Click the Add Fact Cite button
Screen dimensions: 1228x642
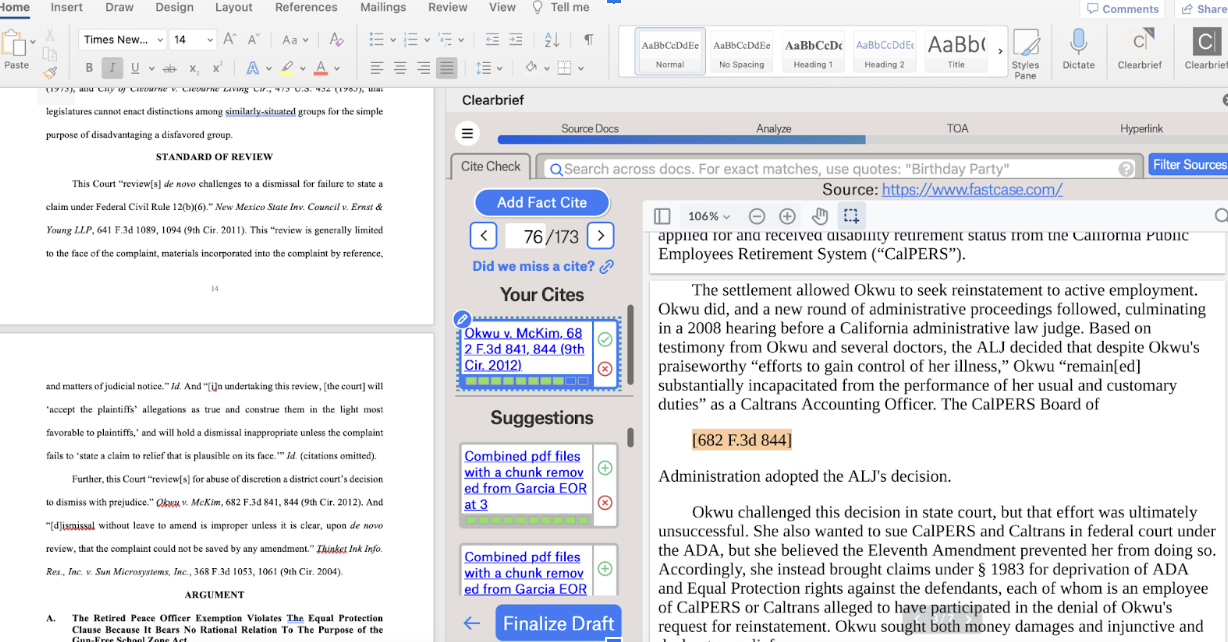pyautogui.click(x=541, y=202)
